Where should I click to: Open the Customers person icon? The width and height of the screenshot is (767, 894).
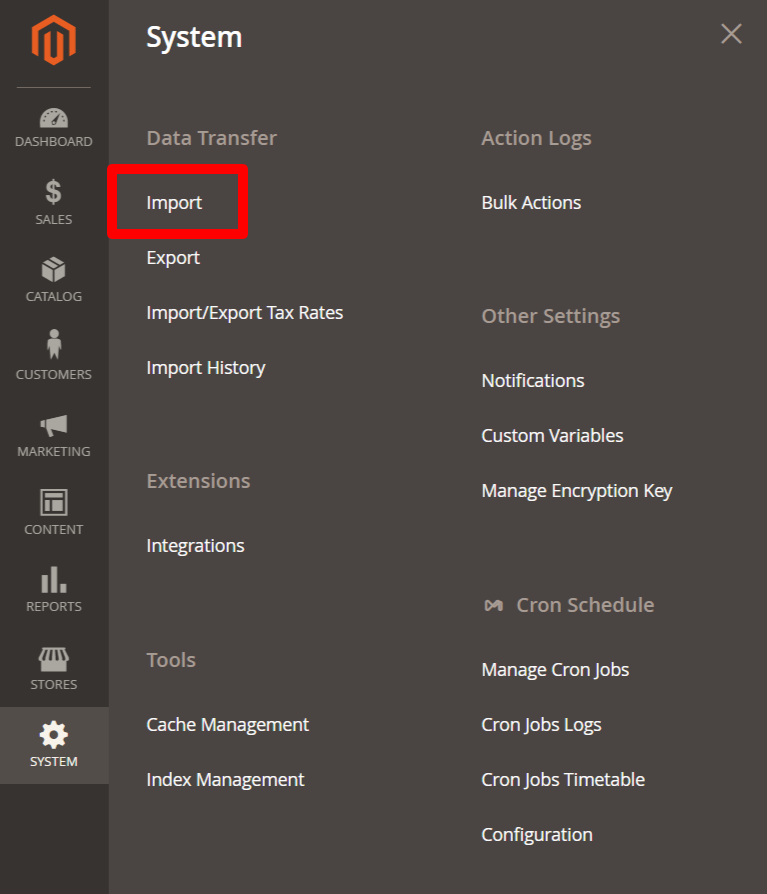tap(54, 344)
